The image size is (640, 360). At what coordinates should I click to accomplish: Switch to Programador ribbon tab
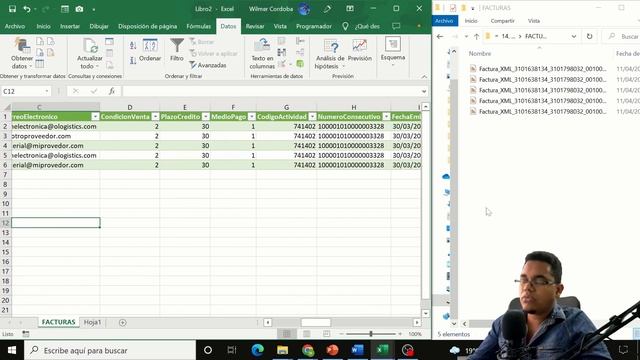coord(313,26)
